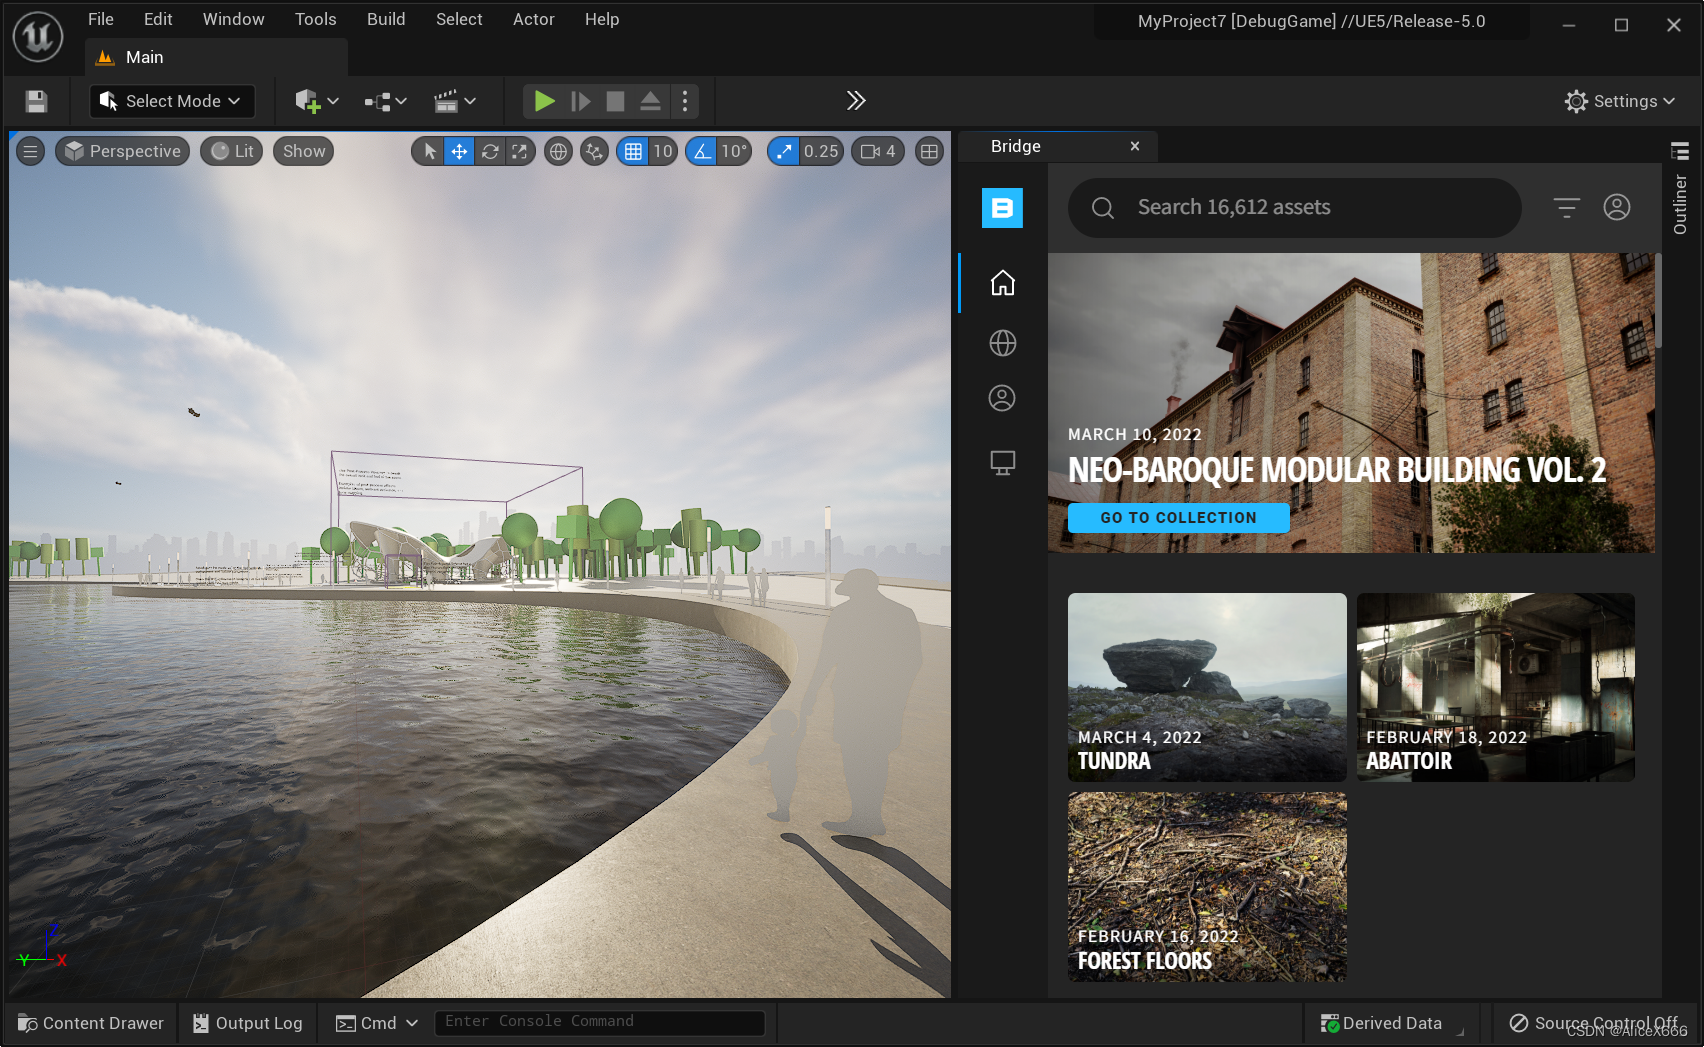
Task: Open the Build menu
Action: click(386, 19)
